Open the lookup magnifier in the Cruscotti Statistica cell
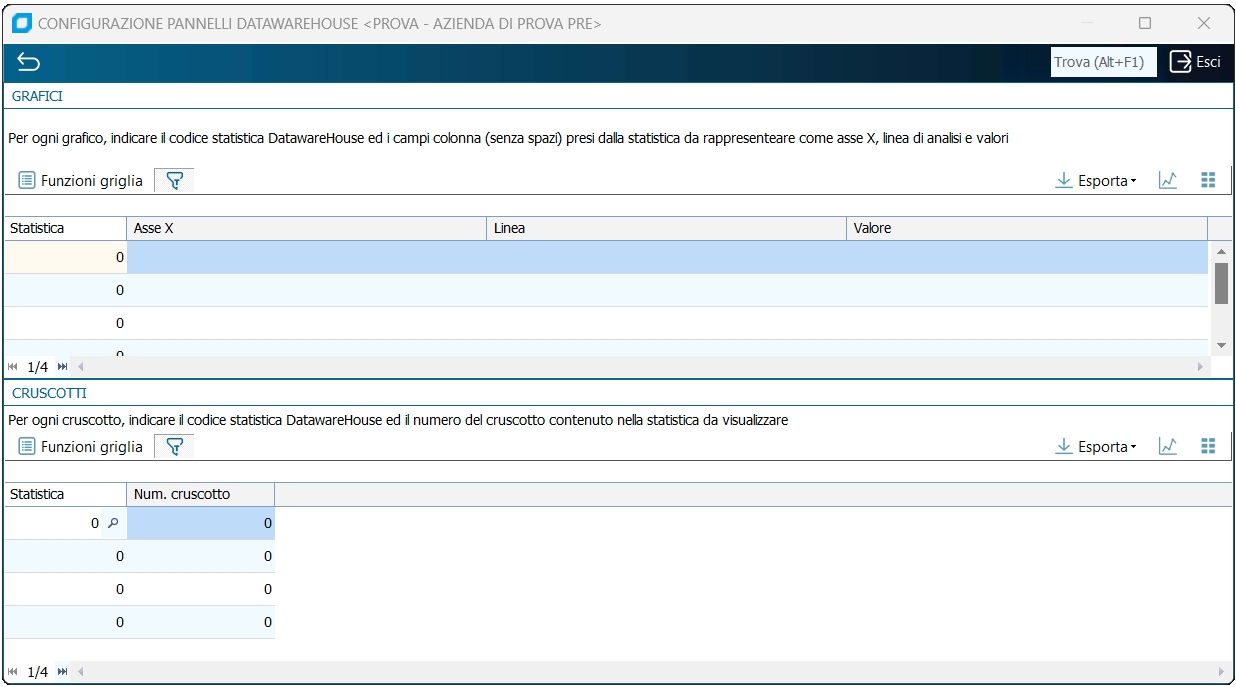The height and width of the screenshot is (687, 1236). (113, 523)
